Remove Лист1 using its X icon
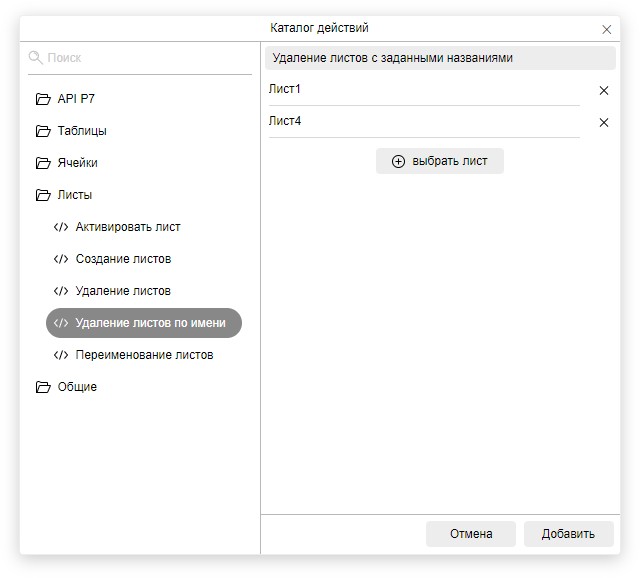The height and width of the screenshot is (578, 640). 603,91
